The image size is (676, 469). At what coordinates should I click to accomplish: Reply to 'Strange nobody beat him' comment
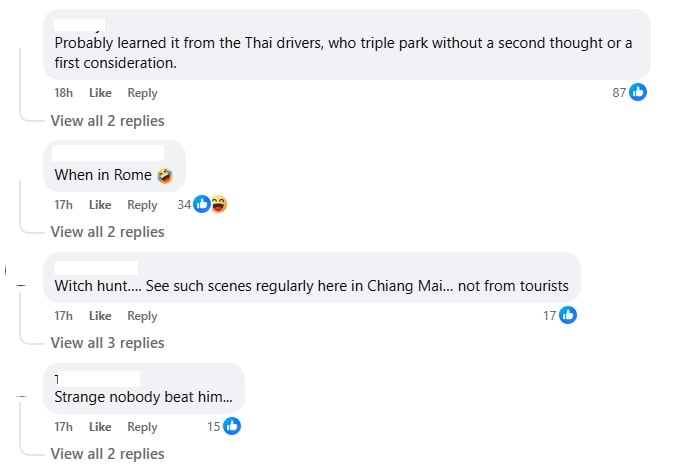coord(142,427)
